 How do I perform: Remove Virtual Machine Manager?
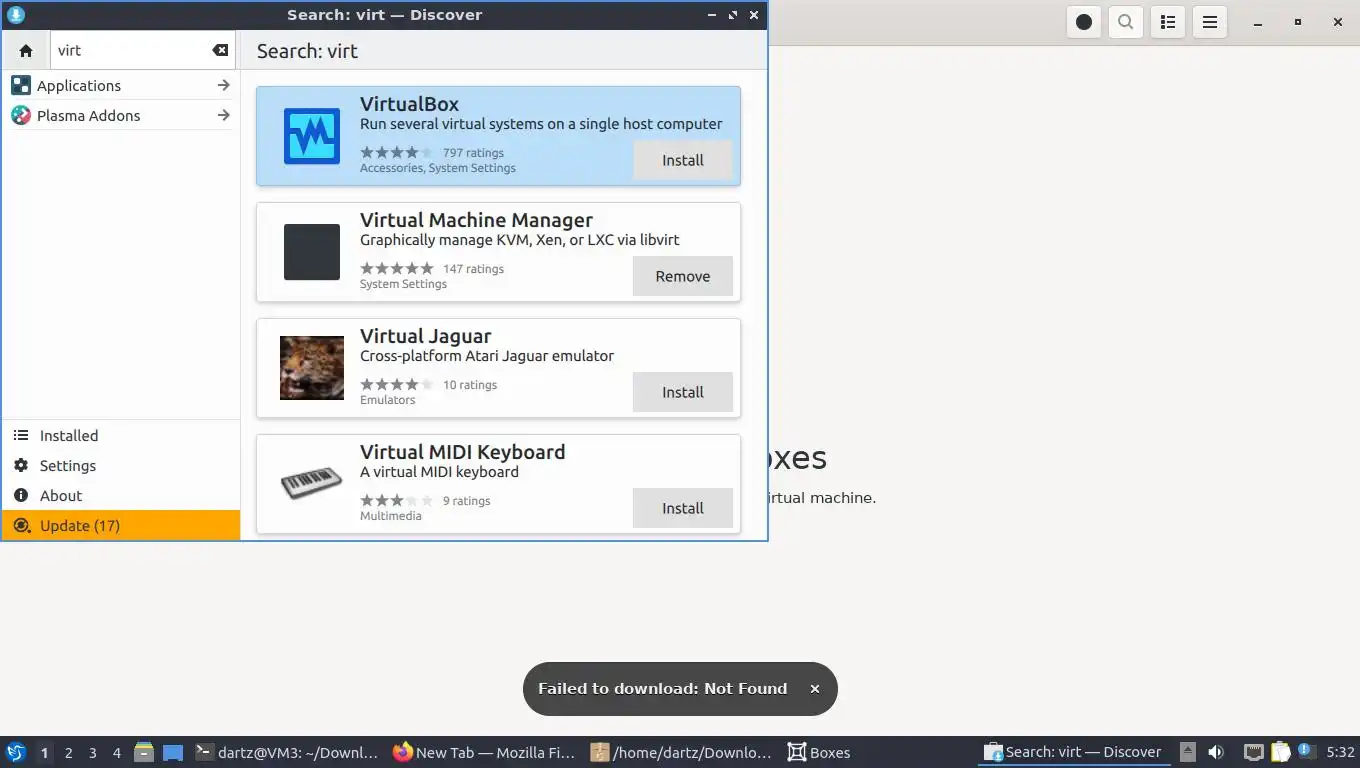[x=683, y=276]
